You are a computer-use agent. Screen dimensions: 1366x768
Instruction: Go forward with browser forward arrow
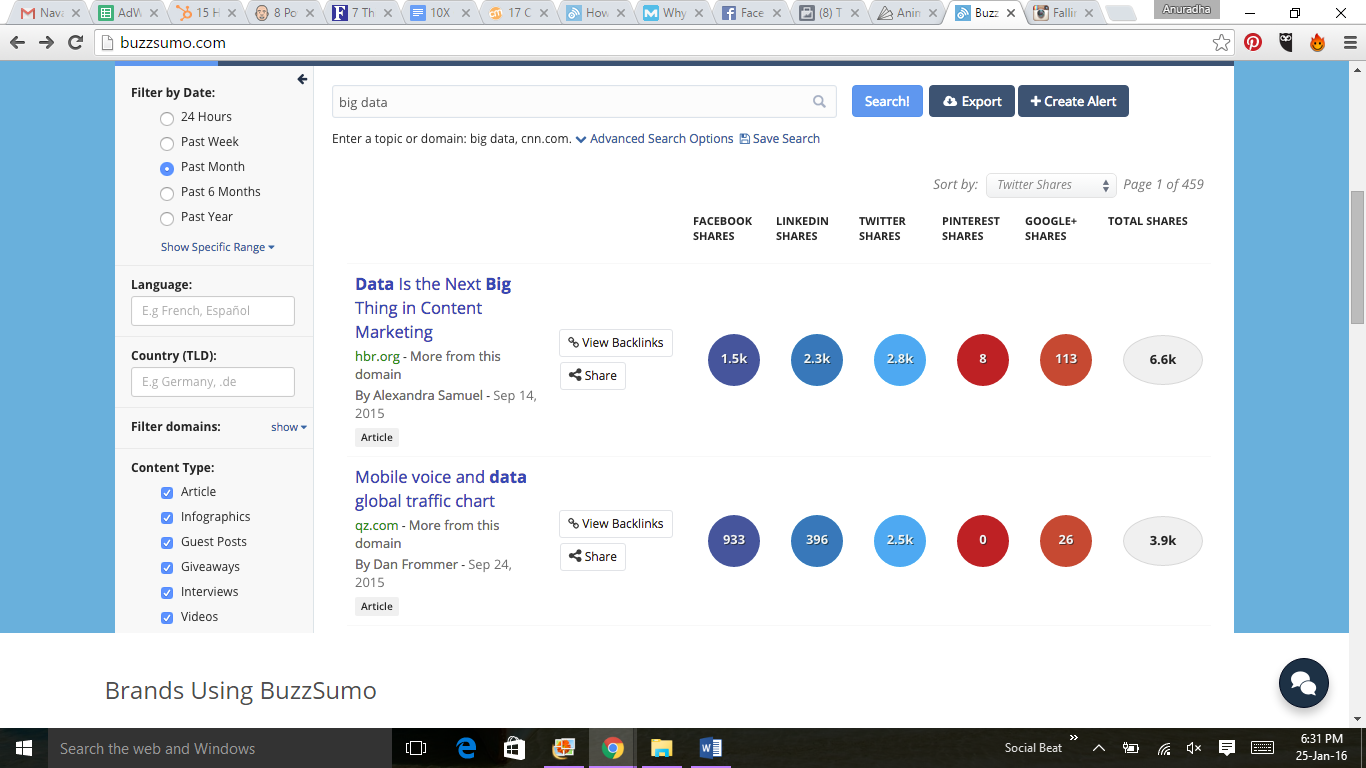click(x=46, y=42)
